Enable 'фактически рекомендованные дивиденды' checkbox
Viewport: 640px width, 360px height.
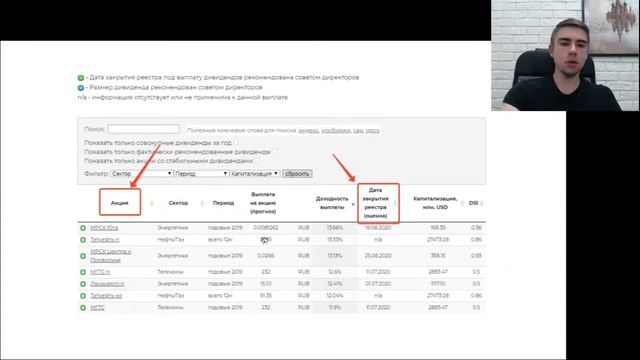(x=274, y=152)
